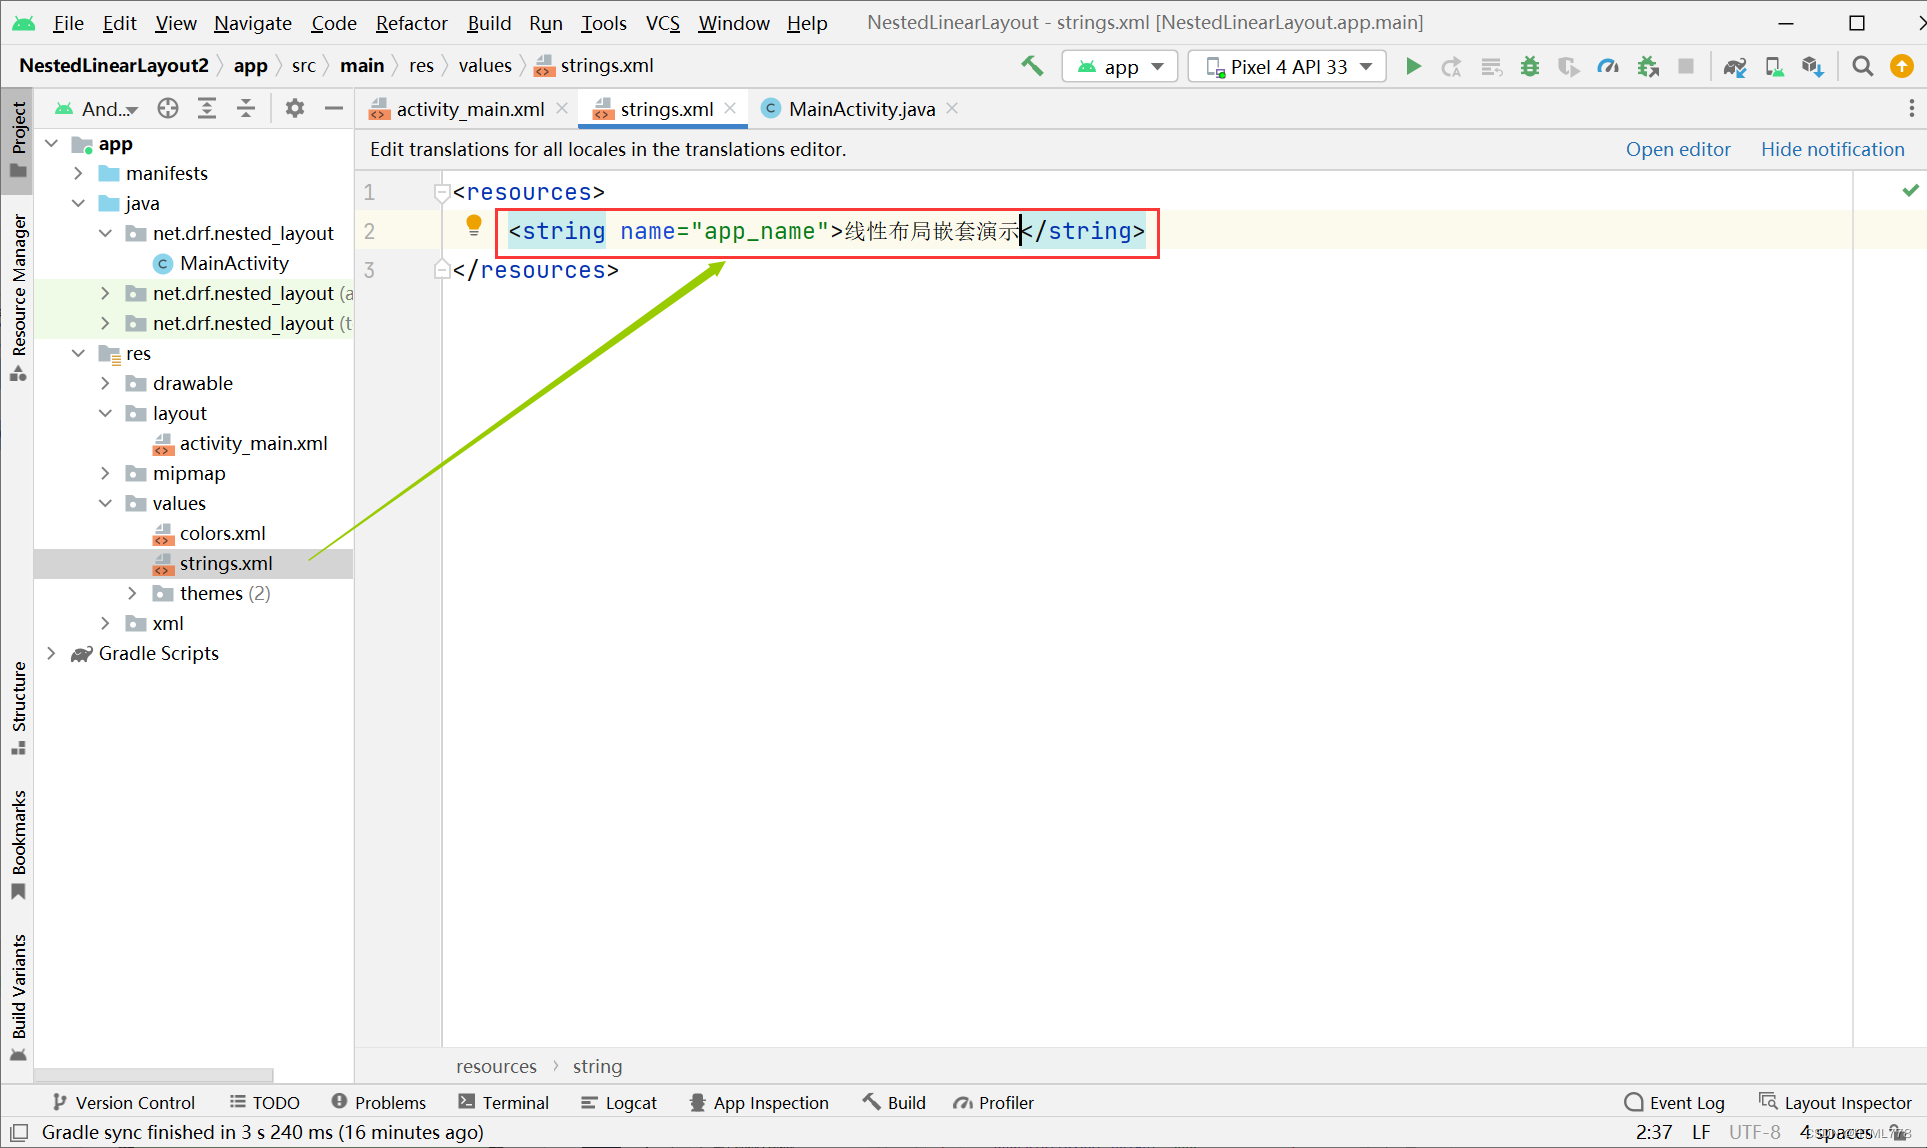Open the tabs overflow three-dots menu
The height and width of the screenshot is (1148, 1927).
point(1911,108)
